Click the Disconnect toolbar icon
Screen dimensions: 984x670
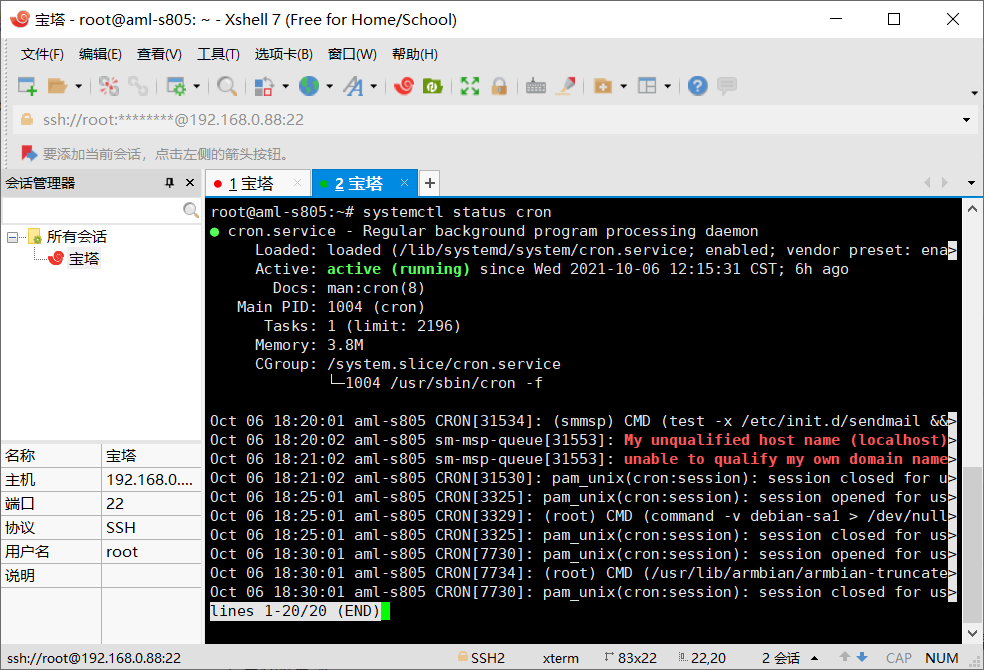click(x=109, y=86)
